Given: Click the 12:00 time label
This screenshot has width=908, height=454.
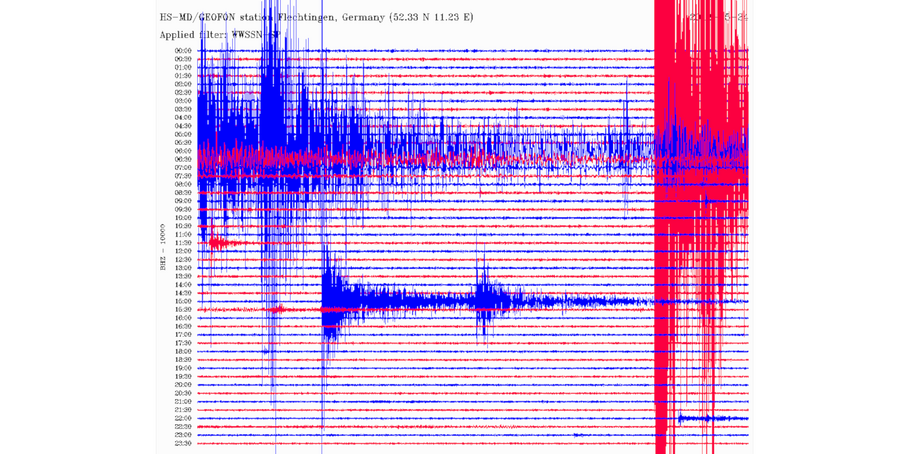Looking at the screenshot, I should click(x=183, y=251).
